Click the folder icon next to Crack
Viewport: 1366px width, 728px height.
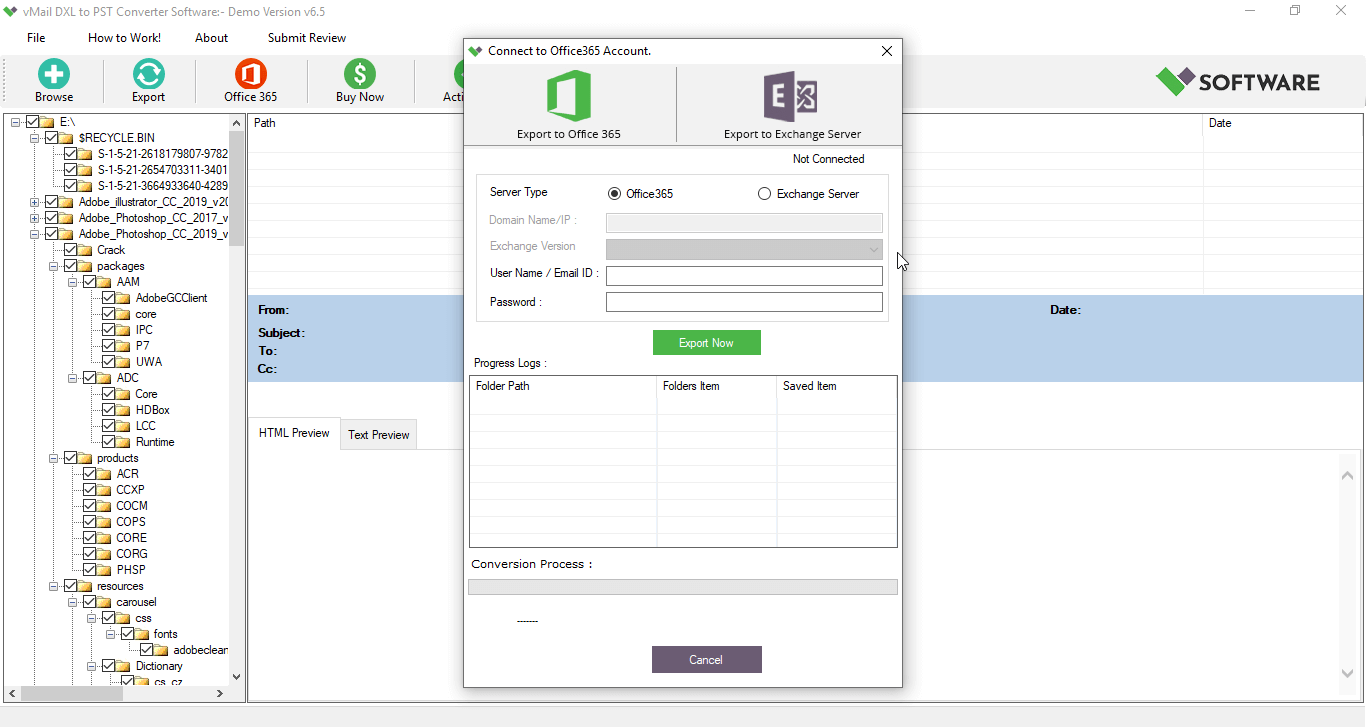pyautogui.click(x=86, y=250)
